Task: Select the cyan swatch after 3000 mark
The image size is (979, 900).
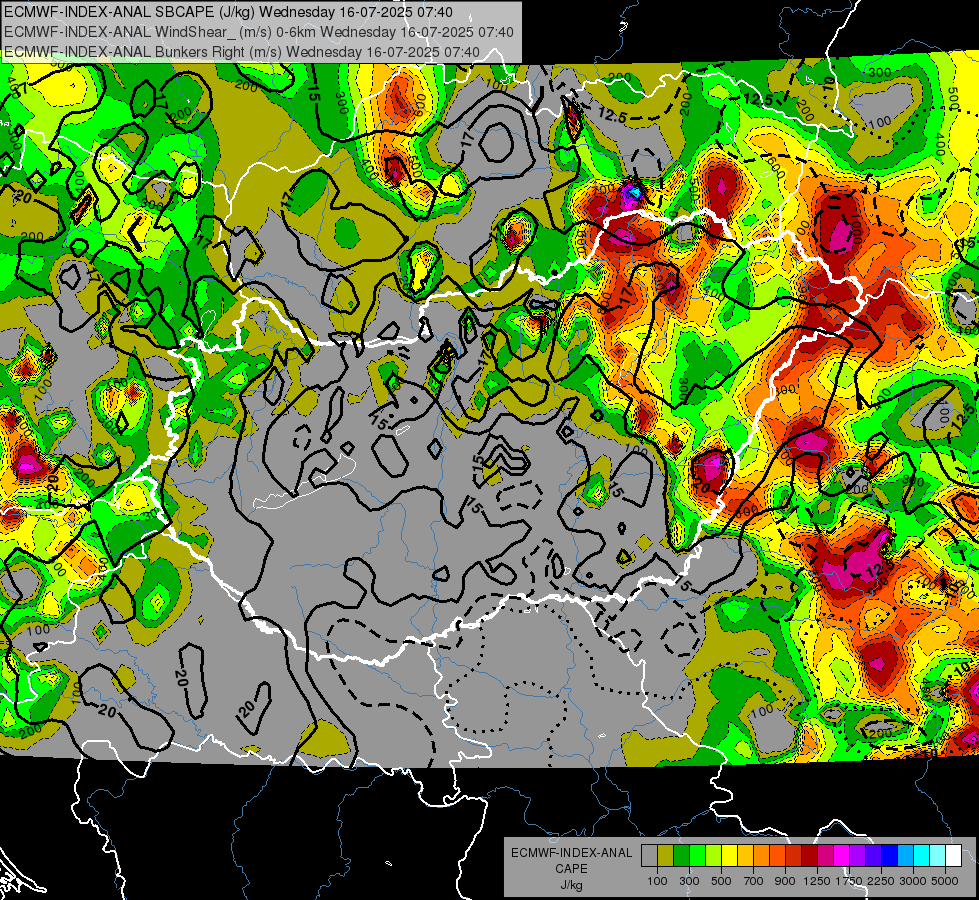Action: coord(922,855)
